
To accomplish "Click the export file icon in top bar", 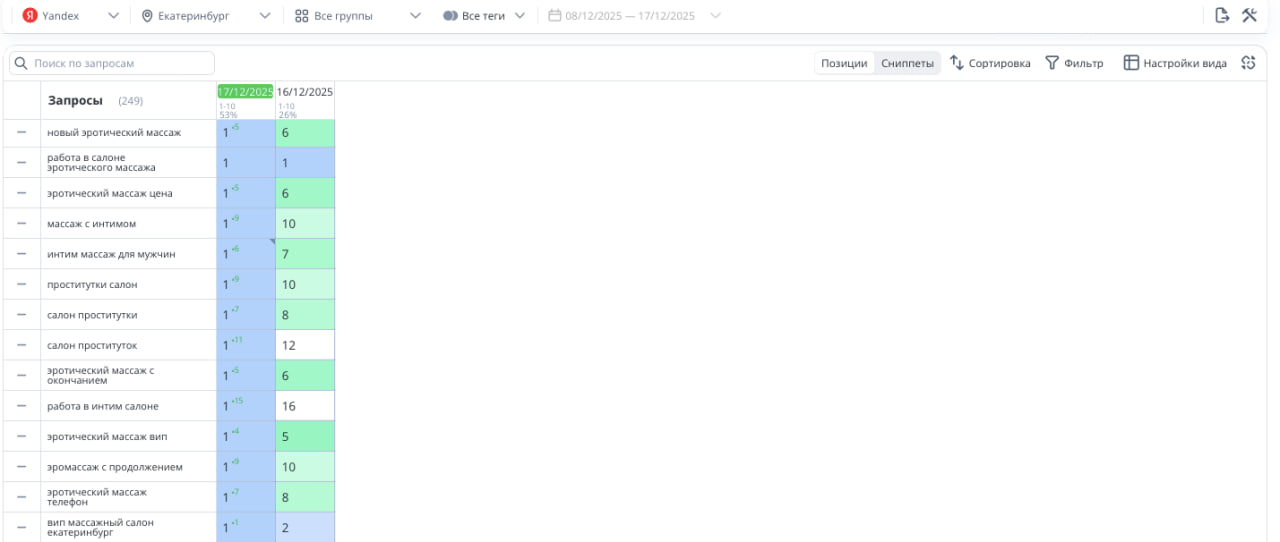I will click(x=1221, y=15).
